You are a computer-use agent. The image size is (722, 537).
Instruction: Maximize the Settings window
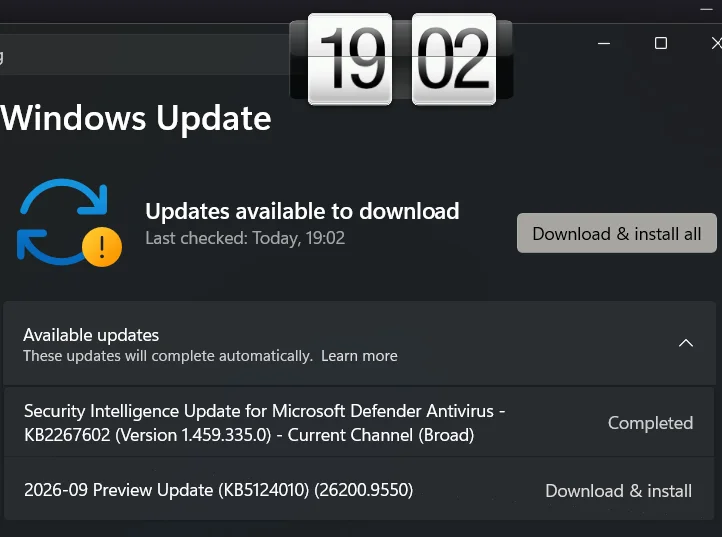pos(661,43)
